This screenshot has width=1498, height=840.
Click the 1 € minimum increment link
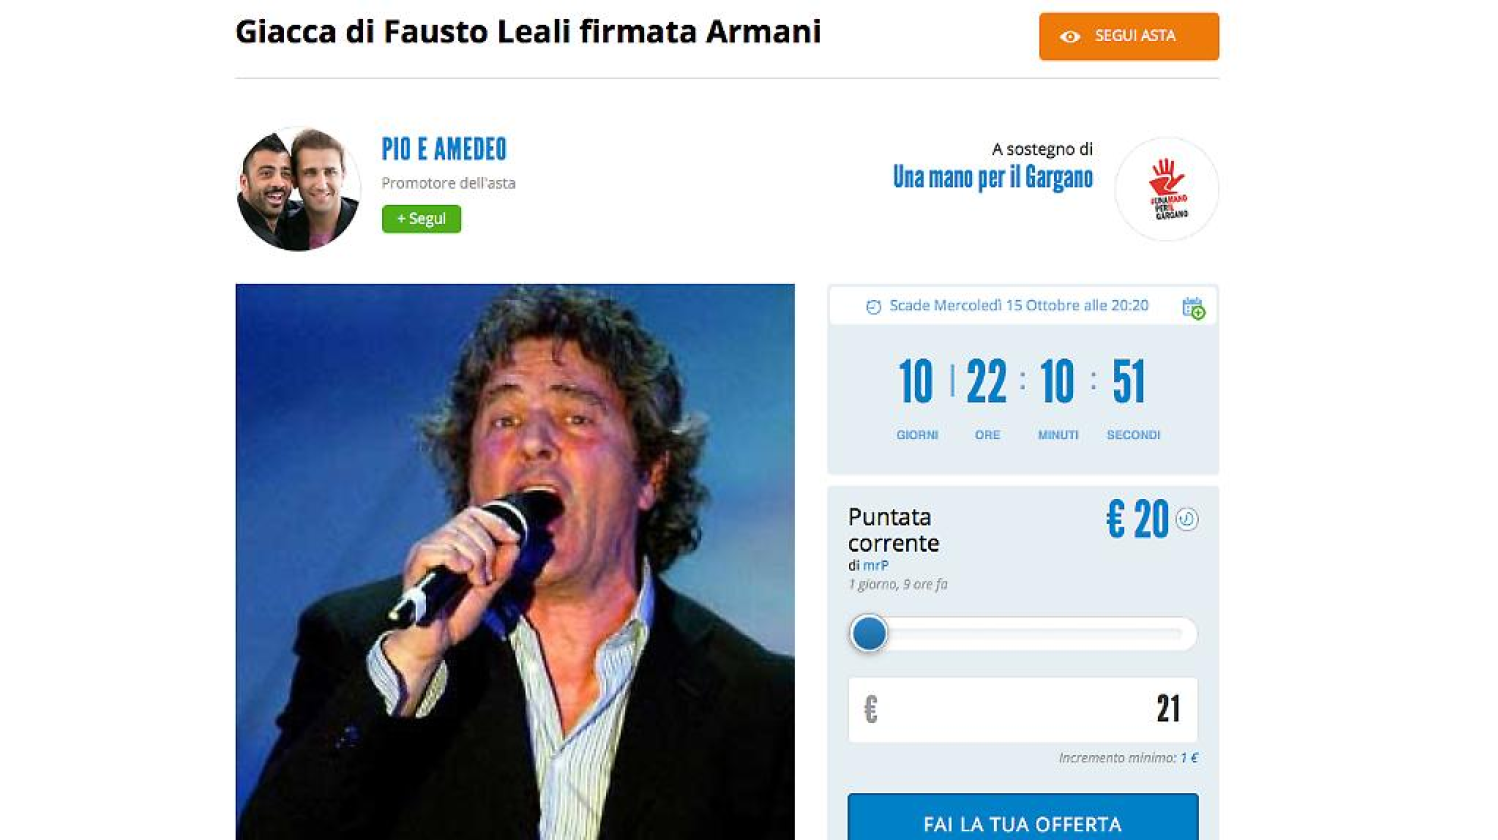1189,758
